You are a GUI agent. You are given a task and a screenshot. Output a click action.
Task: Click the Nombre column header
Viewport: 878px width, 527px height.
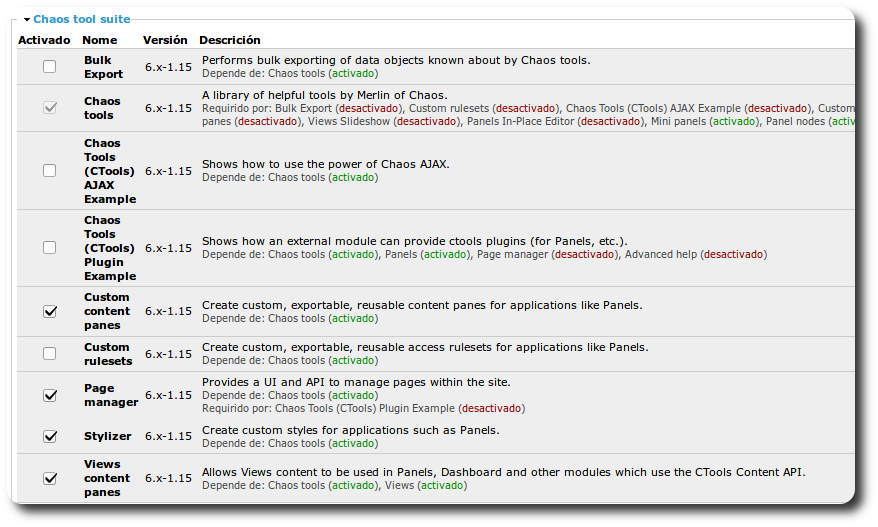(99, 40)
